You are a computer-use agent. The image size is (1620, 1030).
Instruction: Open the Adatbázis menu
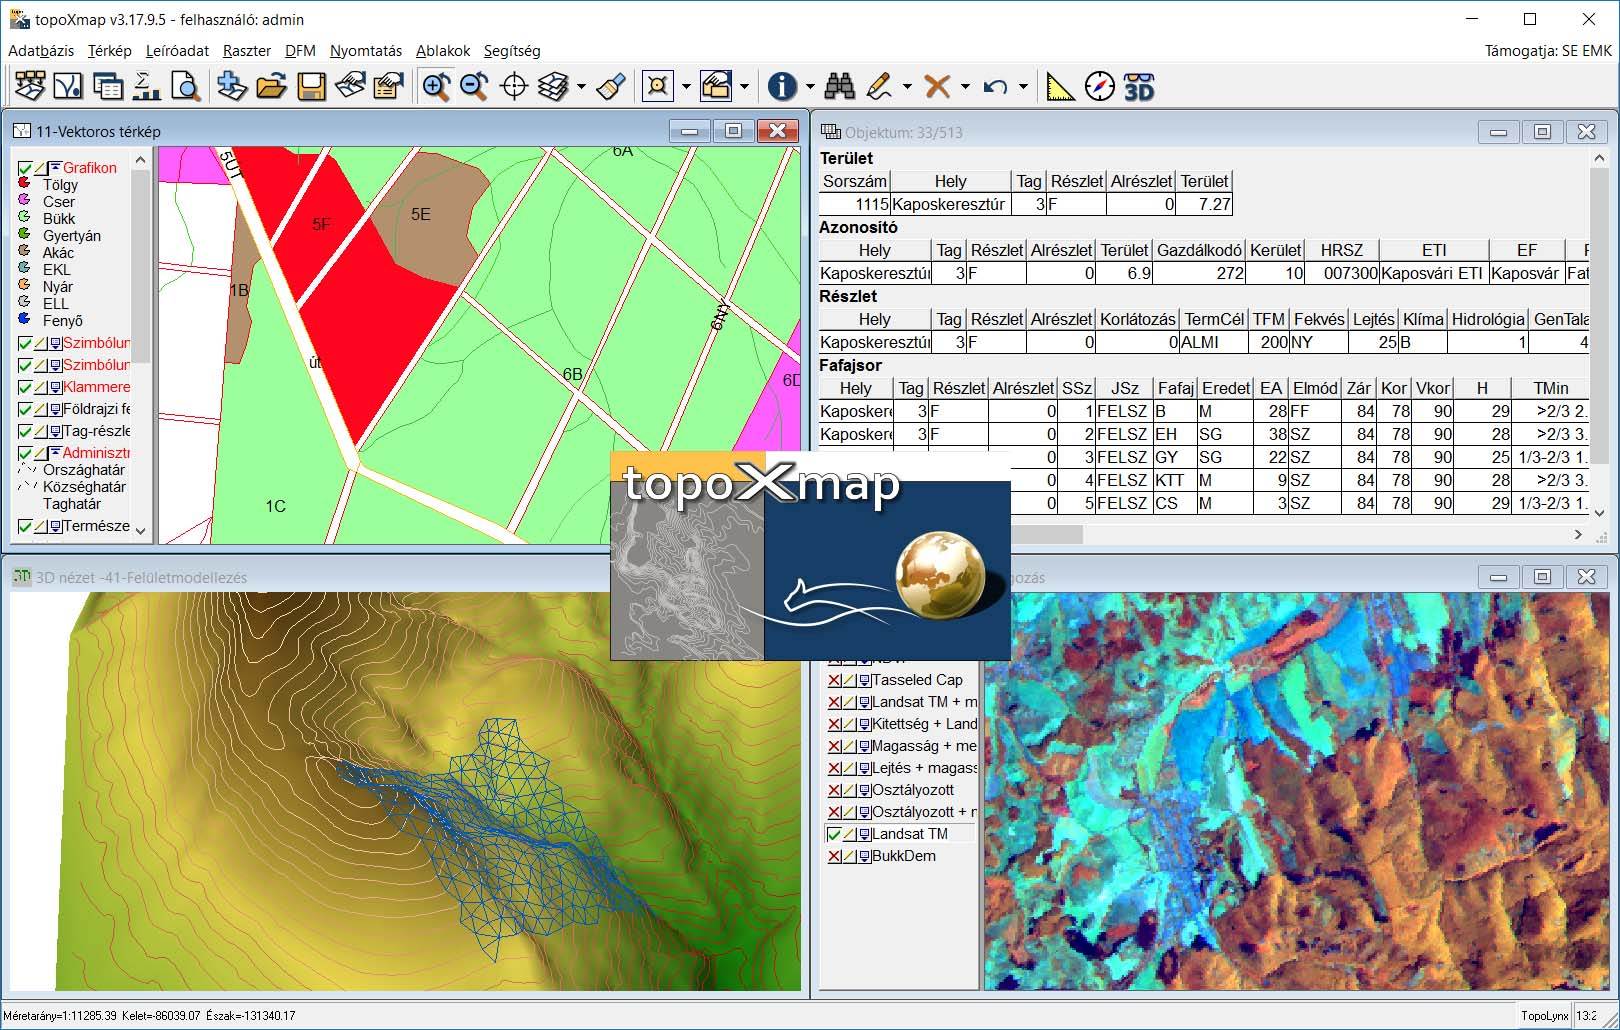(41, 50)
